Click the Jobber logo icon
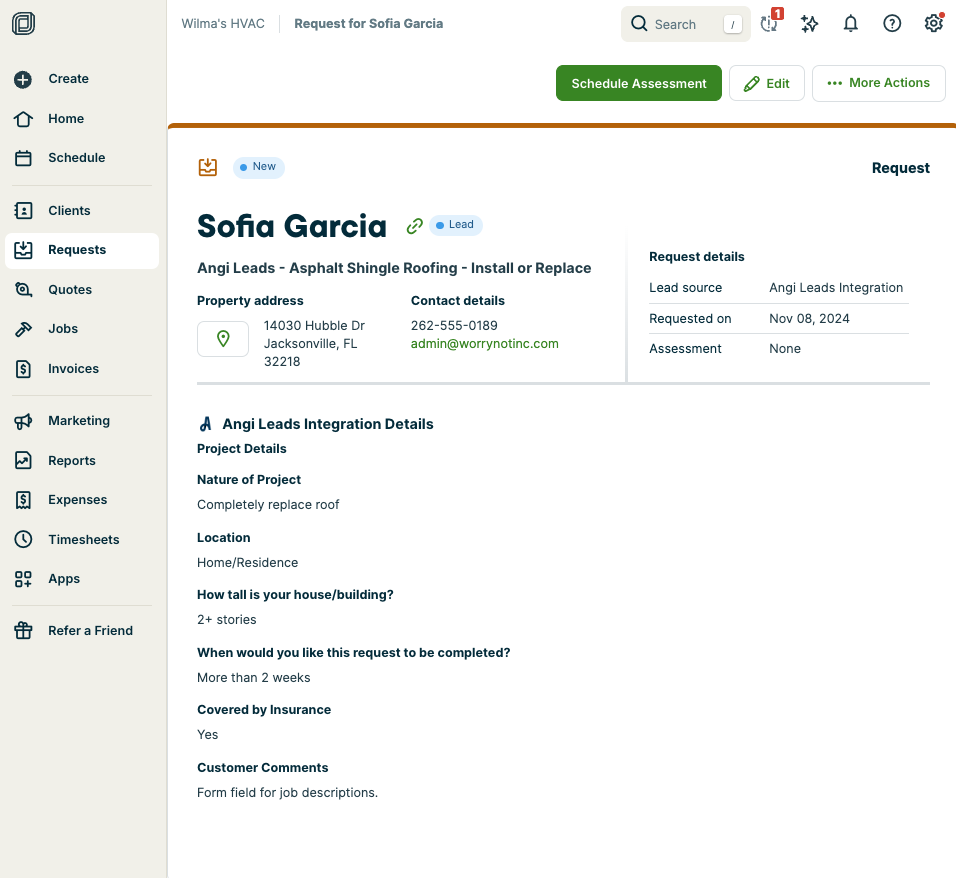The width and height of the screenshot is (956, 878). click(24, 24)
